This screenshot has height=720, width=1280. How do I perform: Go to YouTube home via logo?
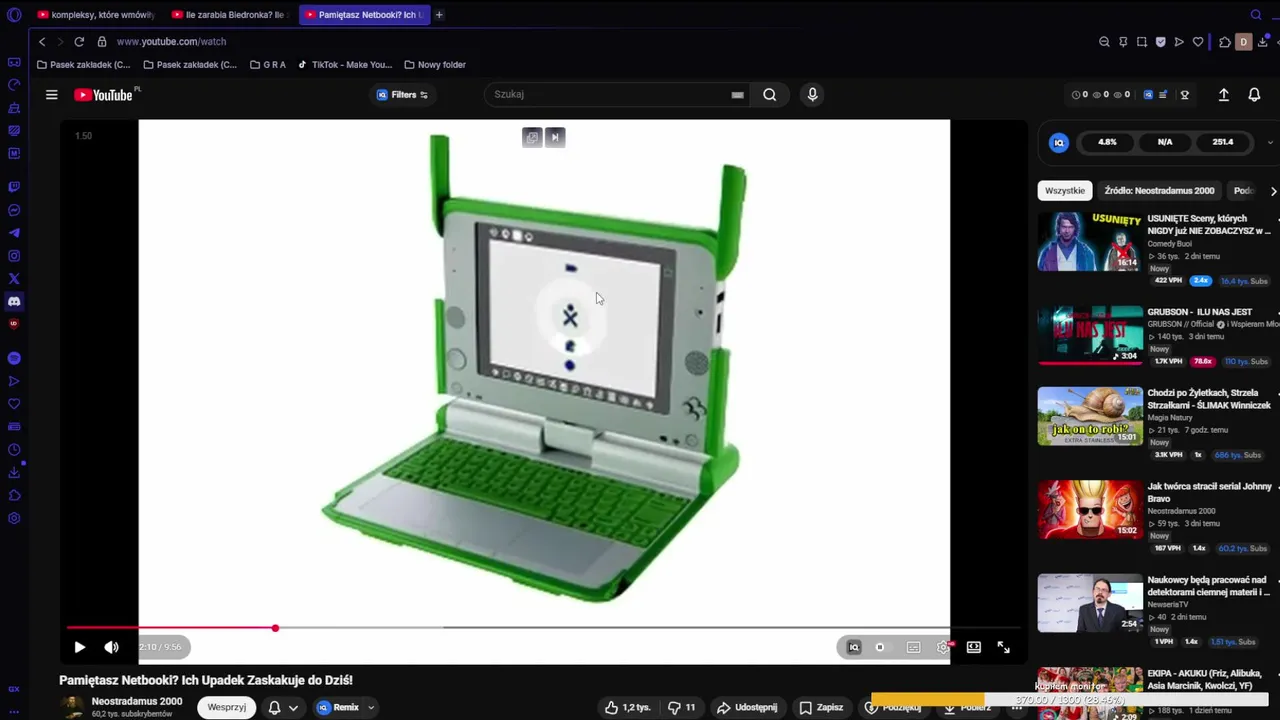[103, 95]
